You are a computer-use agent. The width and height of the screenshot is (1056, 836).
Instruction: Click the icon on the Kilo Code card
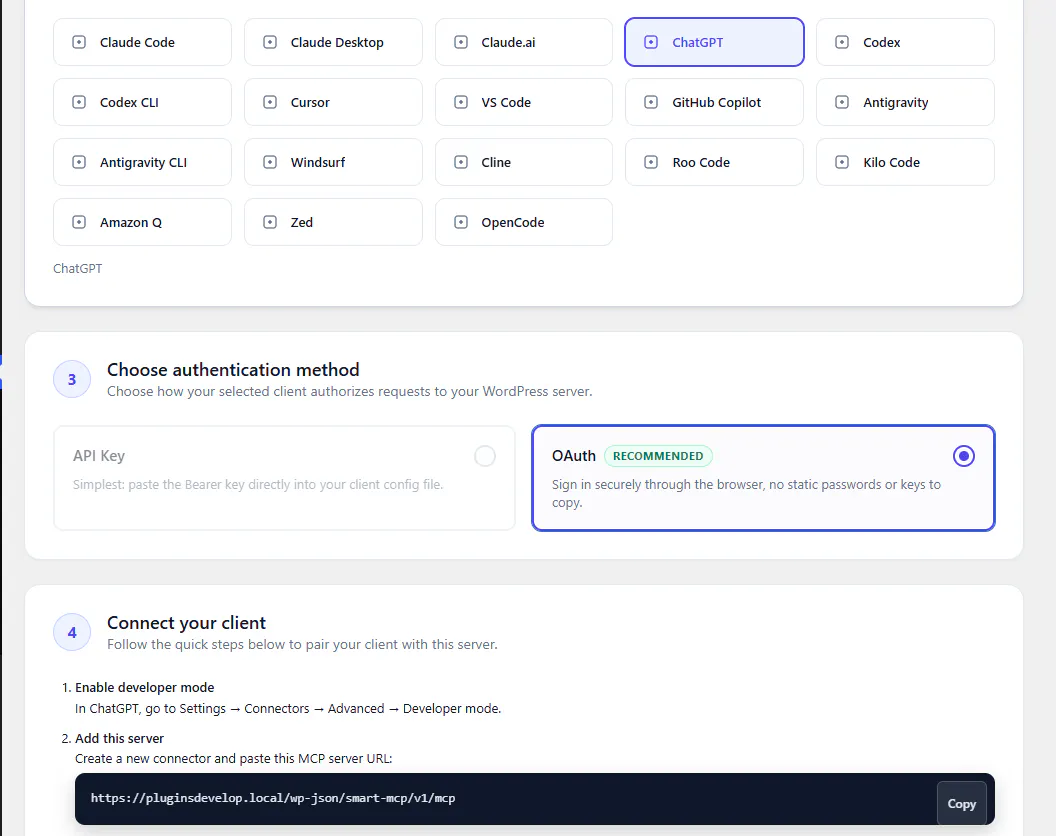coord(842,162)
